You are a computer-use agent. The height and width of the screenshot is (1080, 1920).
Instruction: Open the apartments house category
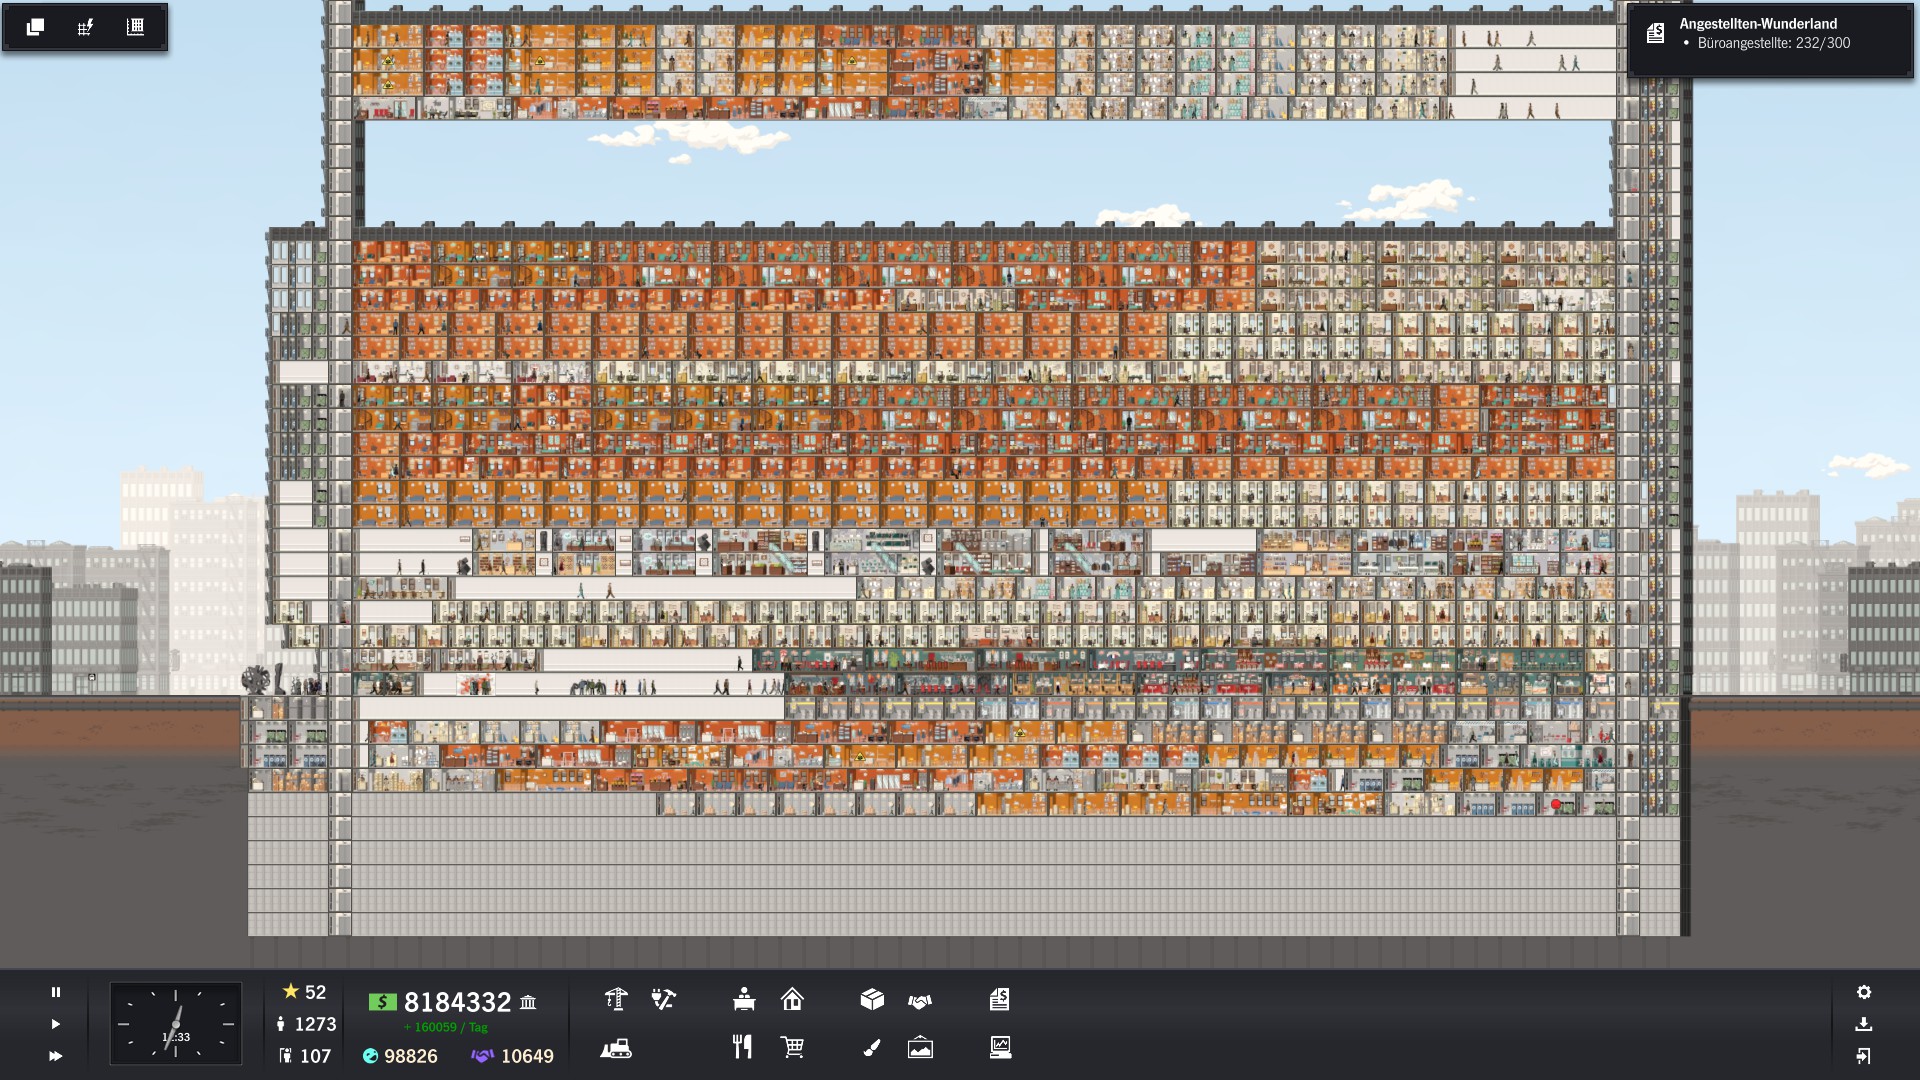pyautogui.click(x=792, y=999)
